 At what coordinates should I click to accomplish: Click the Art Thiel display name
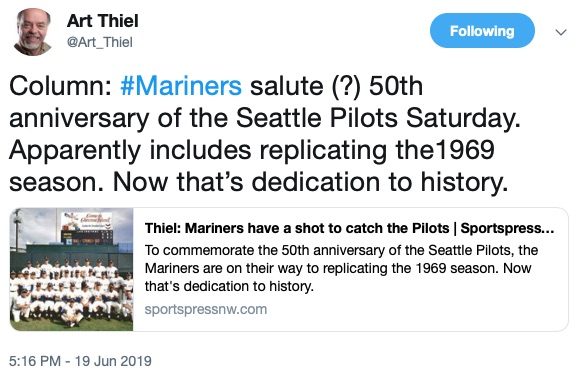coord(102,21)
